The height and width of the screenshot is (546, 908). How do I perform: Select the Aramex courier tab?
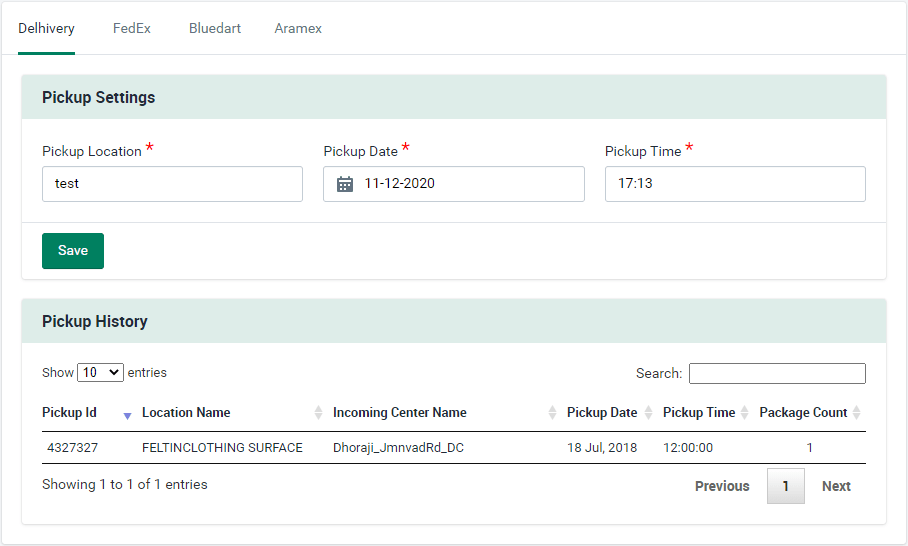[298, 28]
